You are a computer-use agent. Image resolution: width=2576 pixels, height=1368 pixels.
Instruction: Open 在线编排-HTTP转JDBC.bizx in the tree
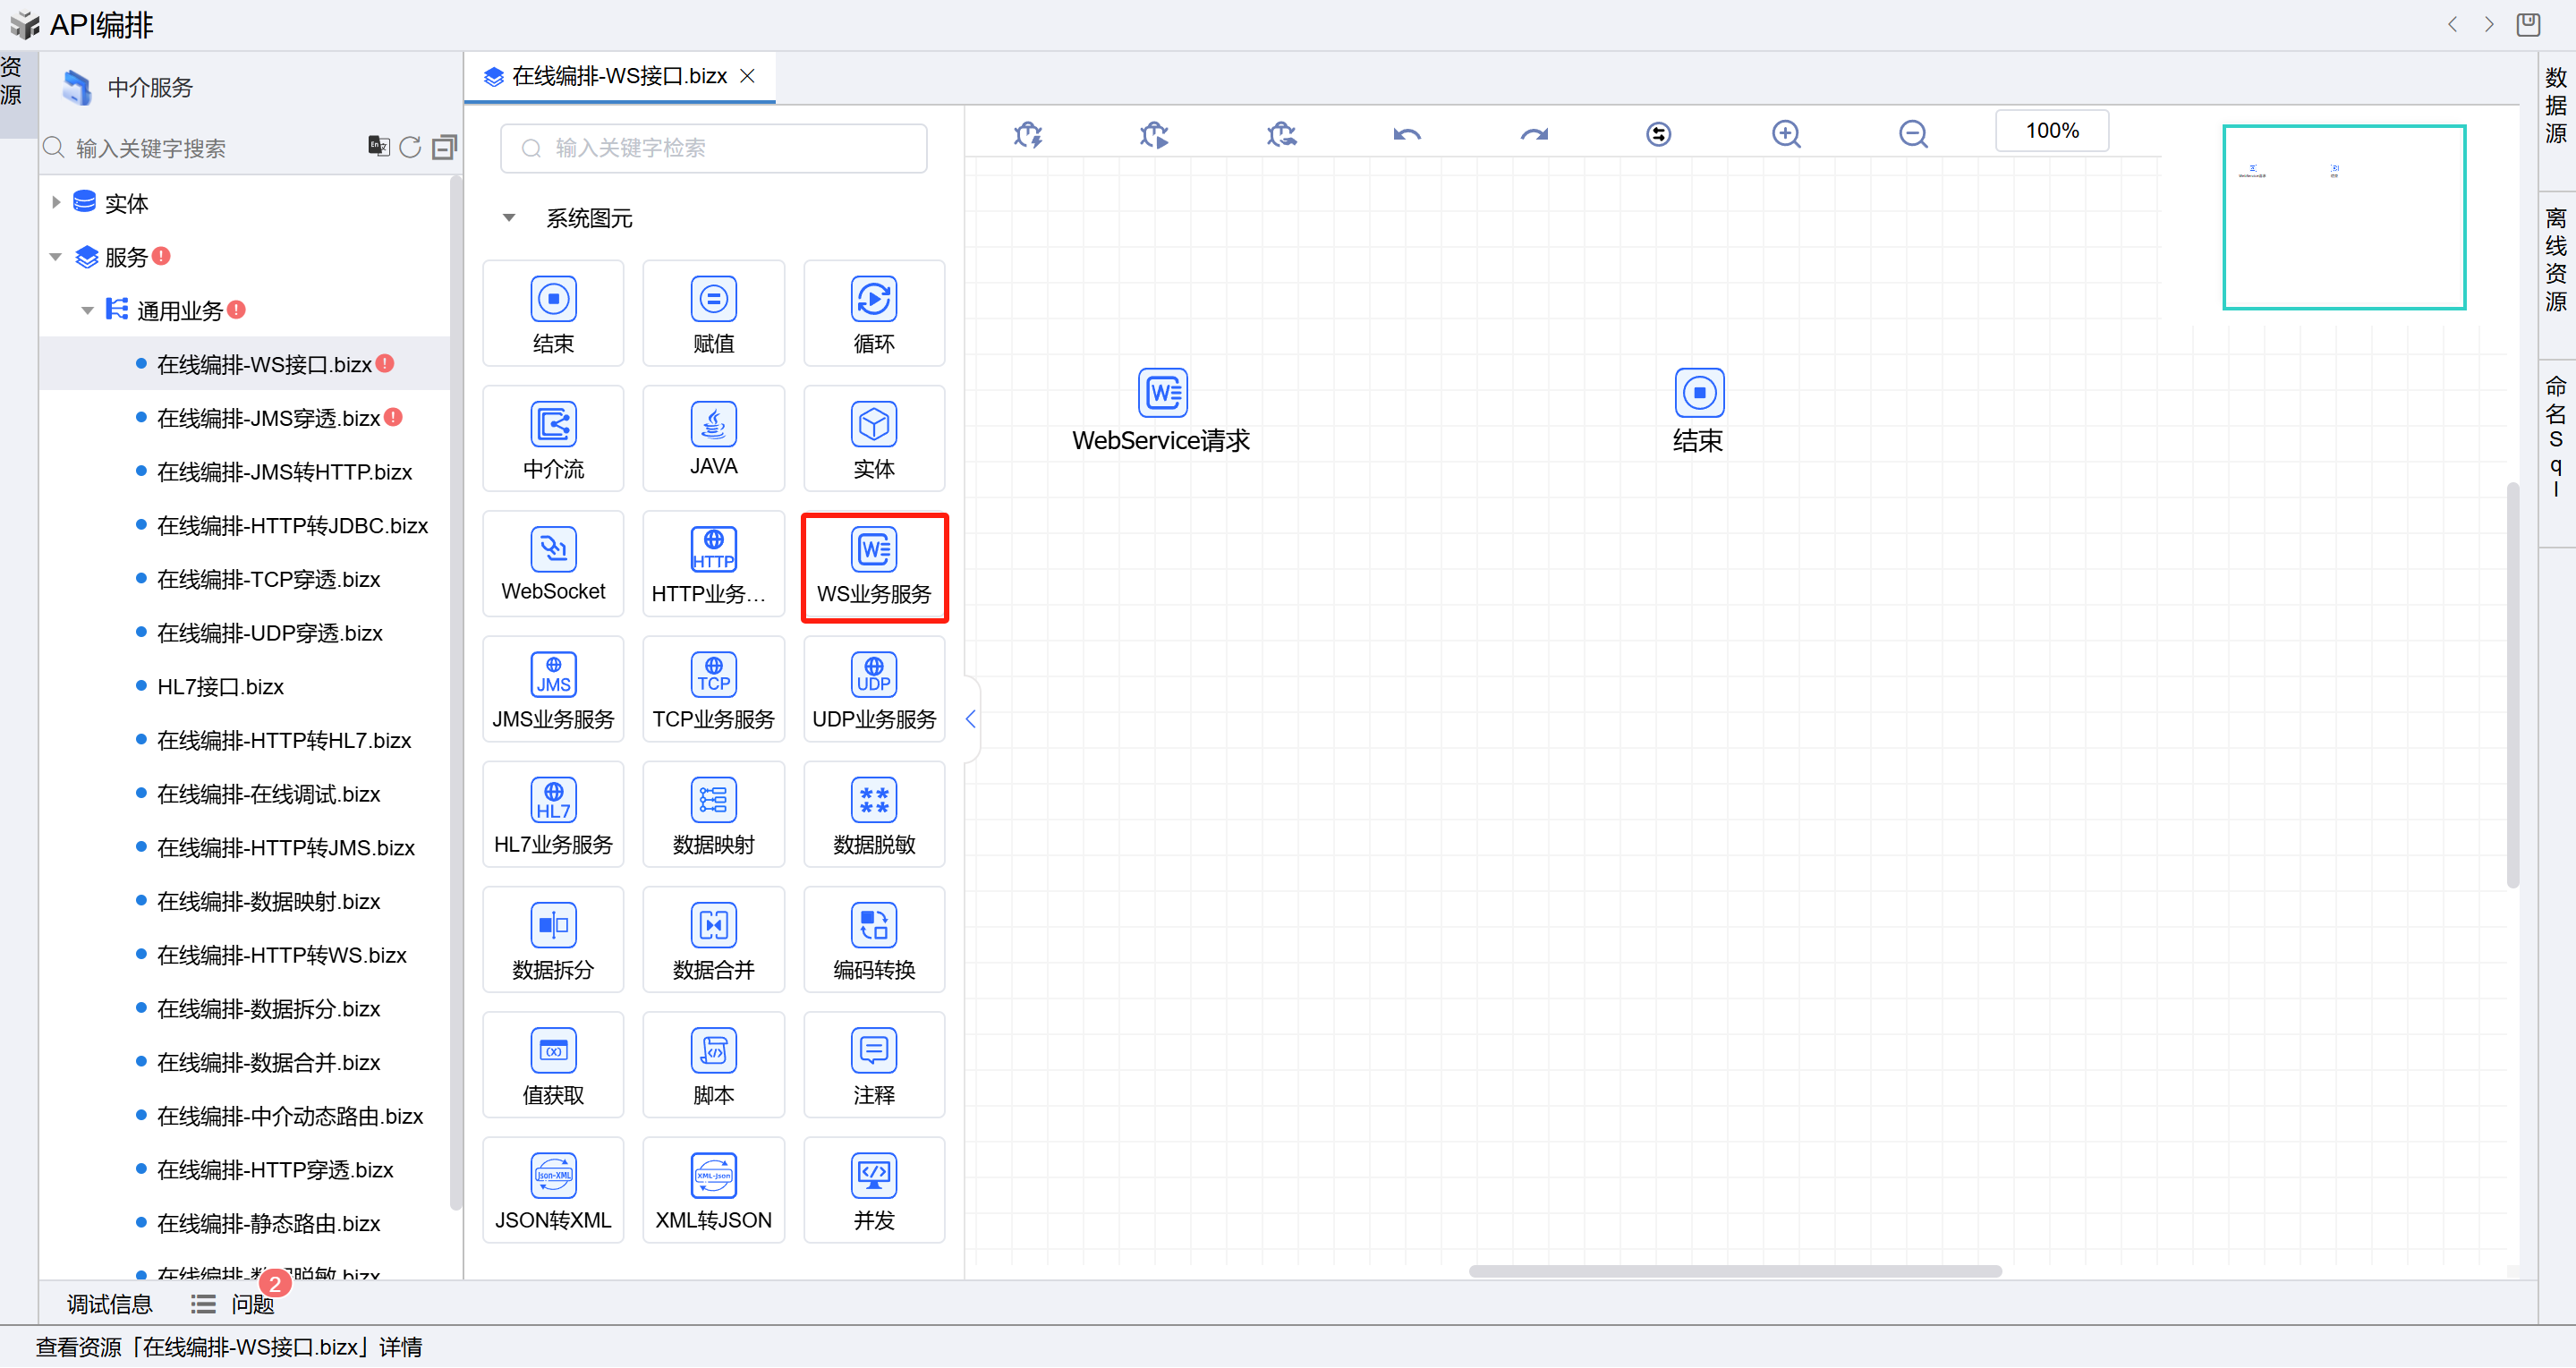pyautogui.click(x=292, y=526)
